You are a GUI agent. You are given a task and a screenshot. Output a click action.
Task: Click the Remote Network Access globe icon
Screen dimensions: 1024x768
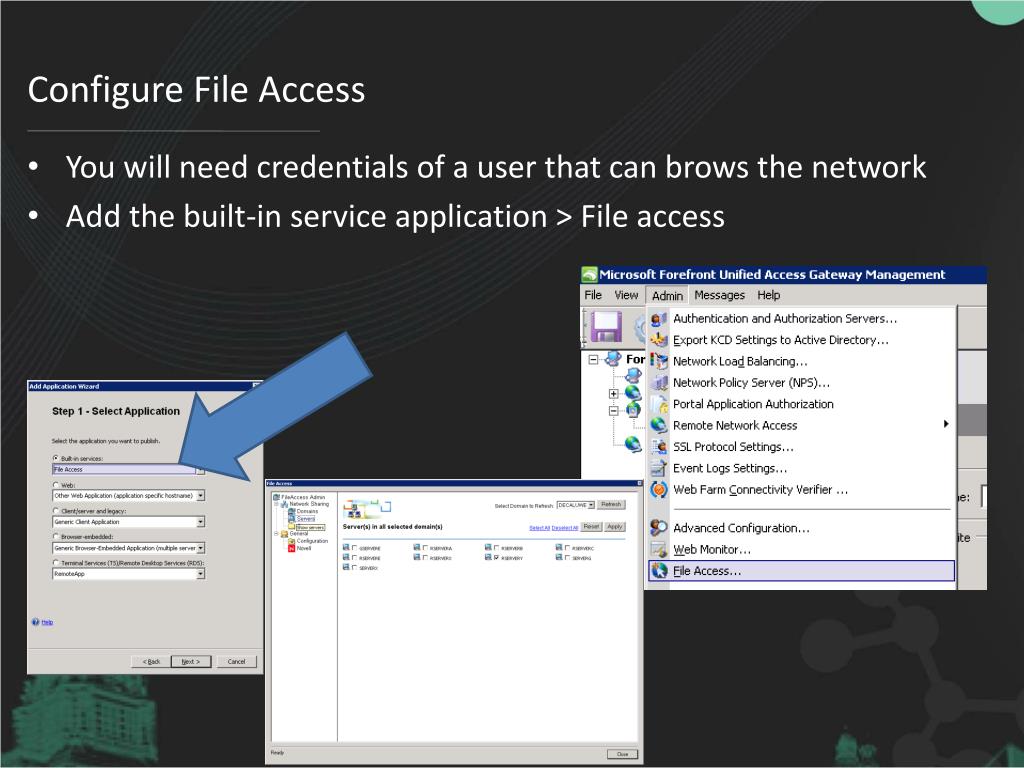pos(658,425)
